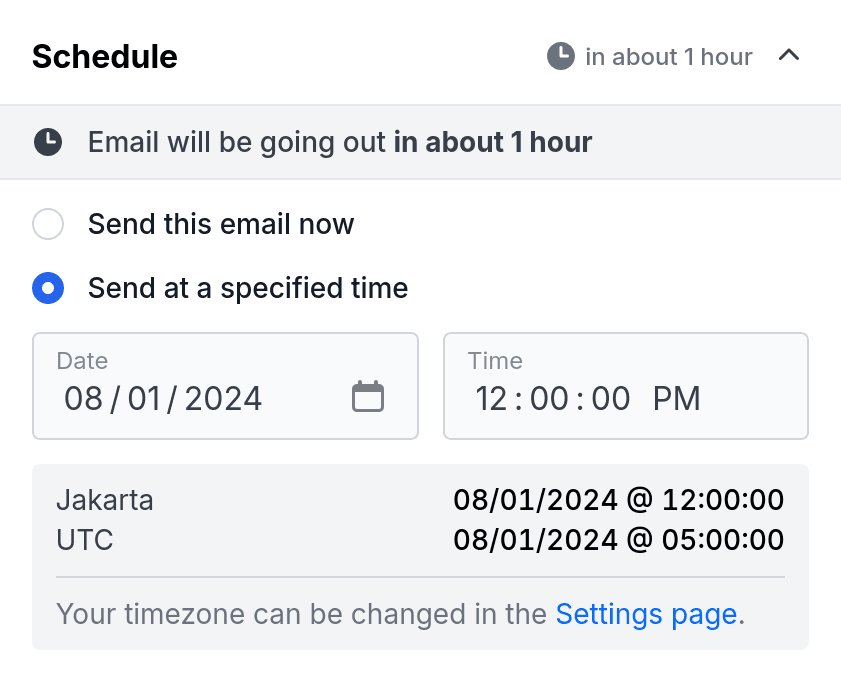Click the Schedule heading
Screen dimensions: 841x682
pos(104,57)
